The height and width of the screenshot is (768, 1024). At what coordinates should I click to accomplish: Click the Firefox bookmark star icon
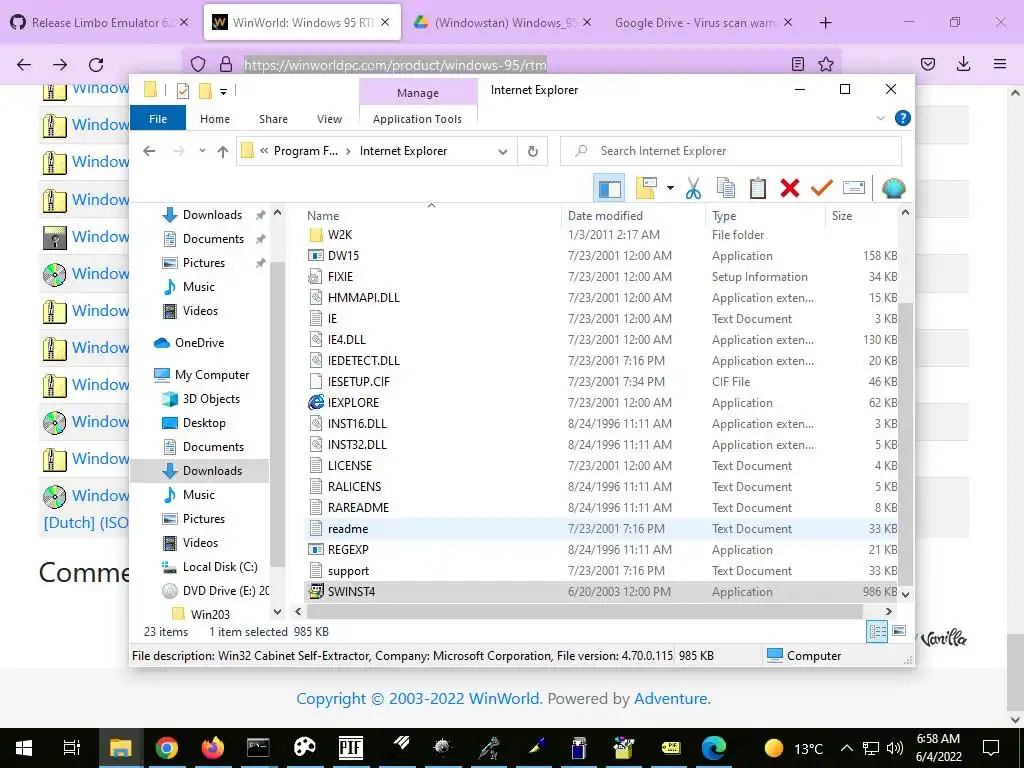tap(826, 64)
